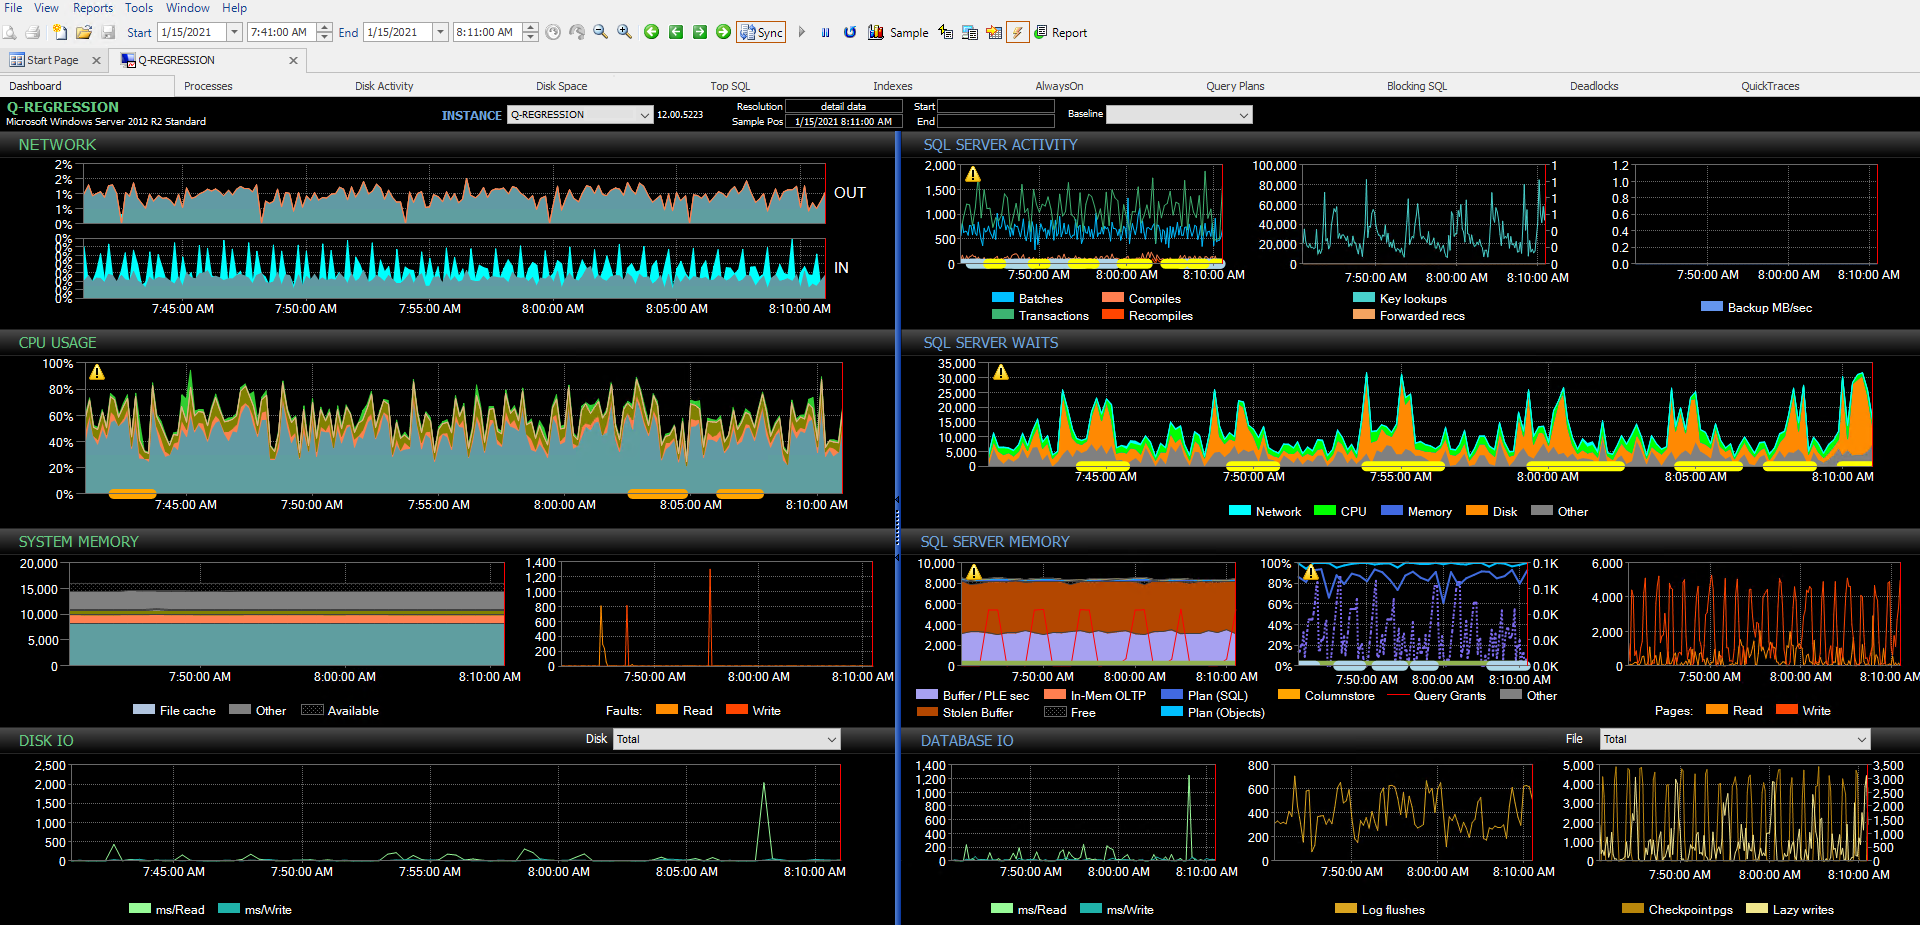Zoom out on the timeline
The image size is (1920, 925).
click(599, 31)
